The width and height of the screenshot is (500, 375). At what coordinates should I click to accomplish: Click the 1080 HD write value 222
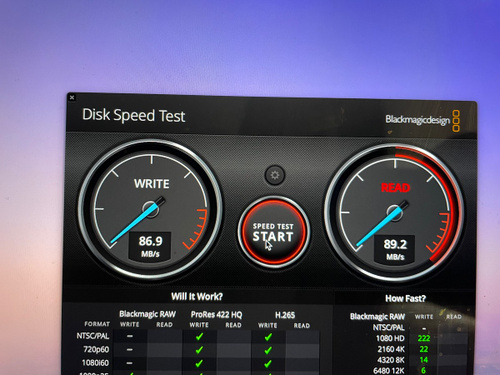pos(424,338)
